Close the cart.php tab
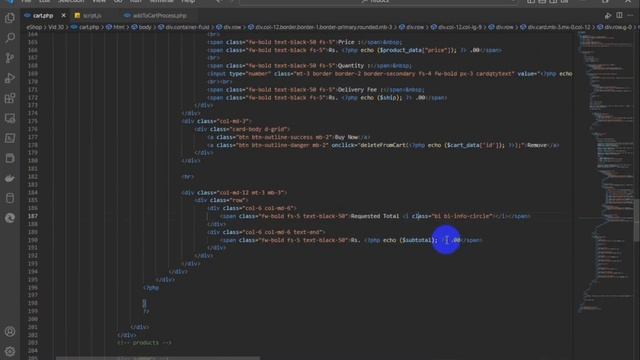The width and height of the screenshot is (640, 360). (x=63, y=16)
